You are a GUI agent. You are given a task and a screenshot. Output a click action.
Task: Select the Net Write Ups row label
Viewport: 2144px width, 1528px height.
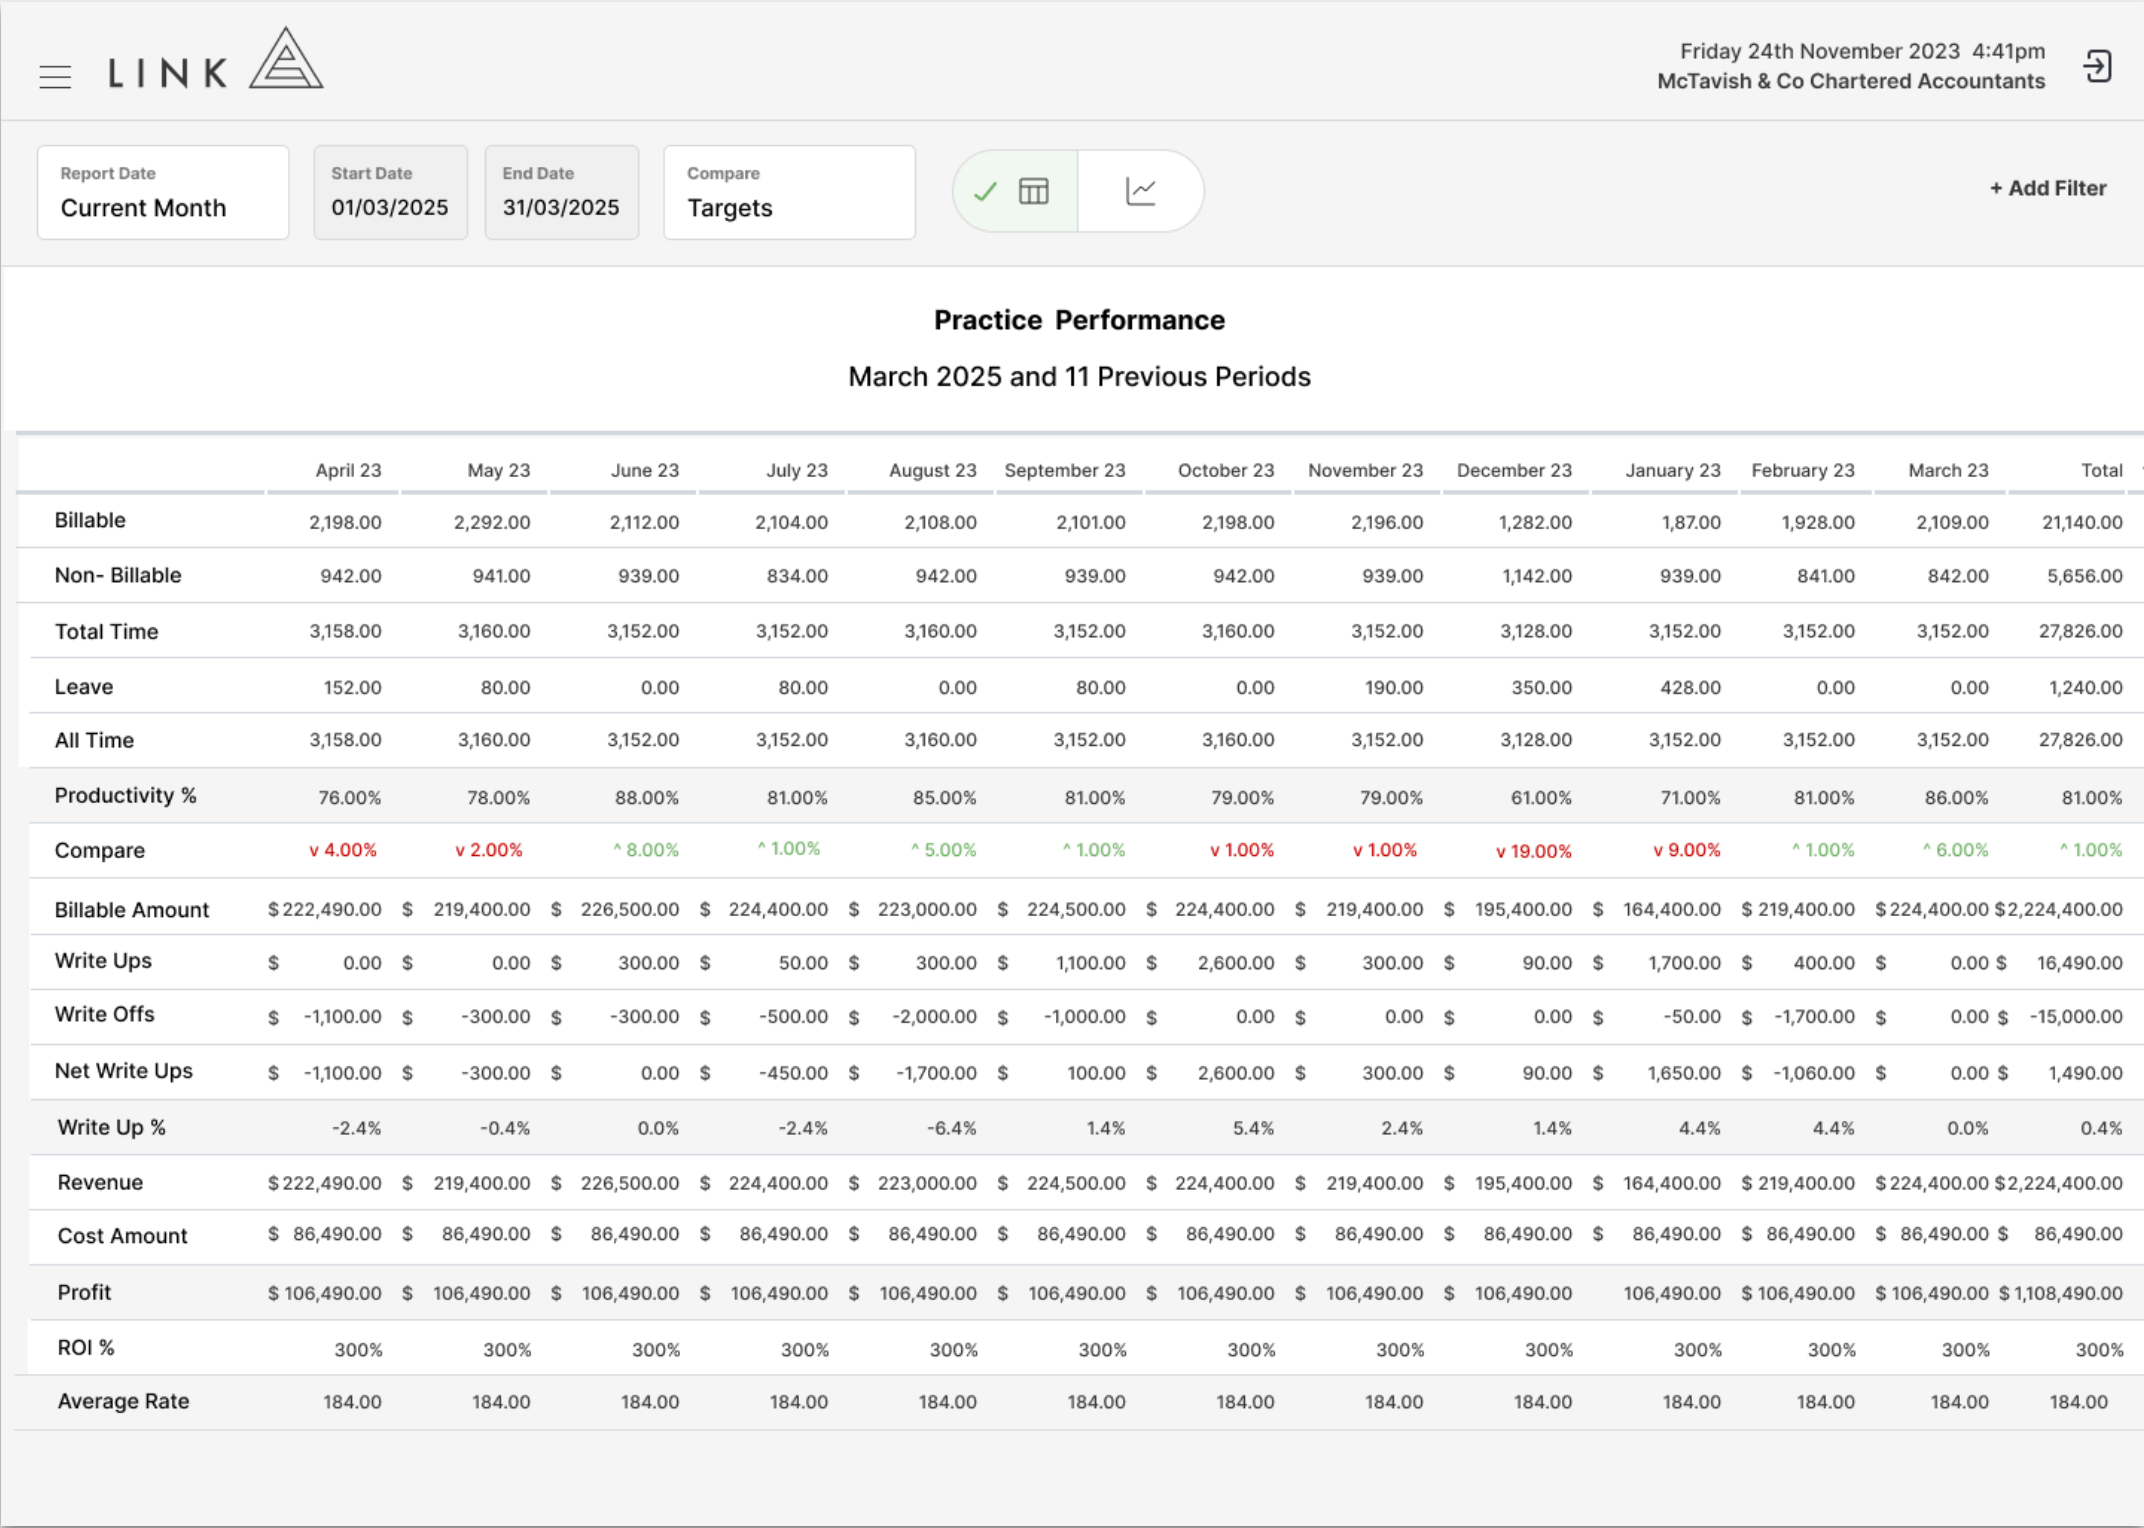123,1070
